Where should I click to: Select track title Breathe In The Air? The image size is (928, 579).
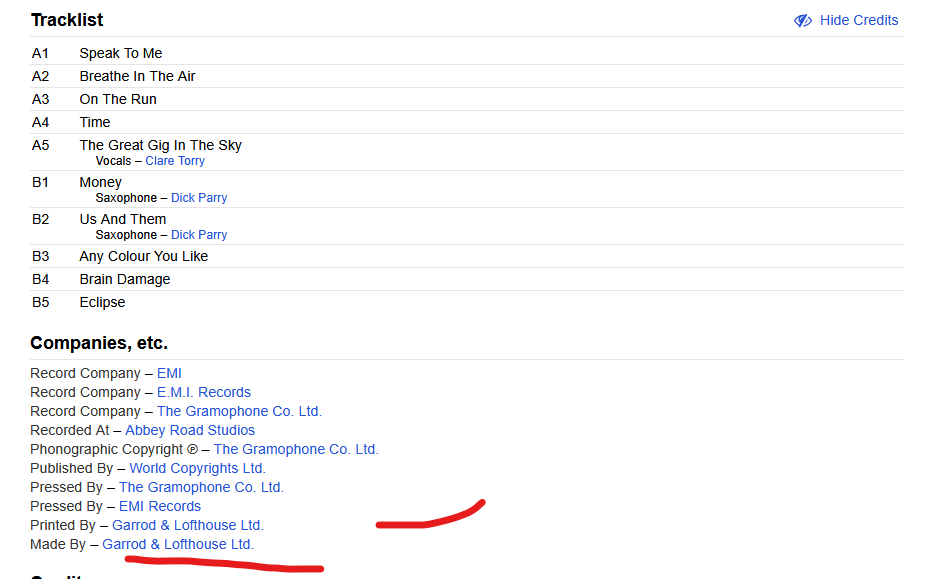tap(137, 76)
